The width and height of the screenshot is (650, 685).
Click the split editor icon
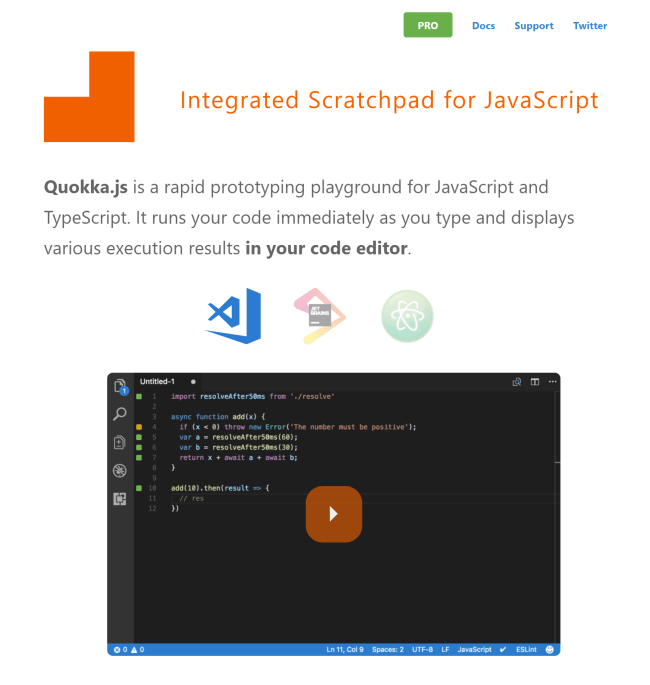[x=535, y=381]
